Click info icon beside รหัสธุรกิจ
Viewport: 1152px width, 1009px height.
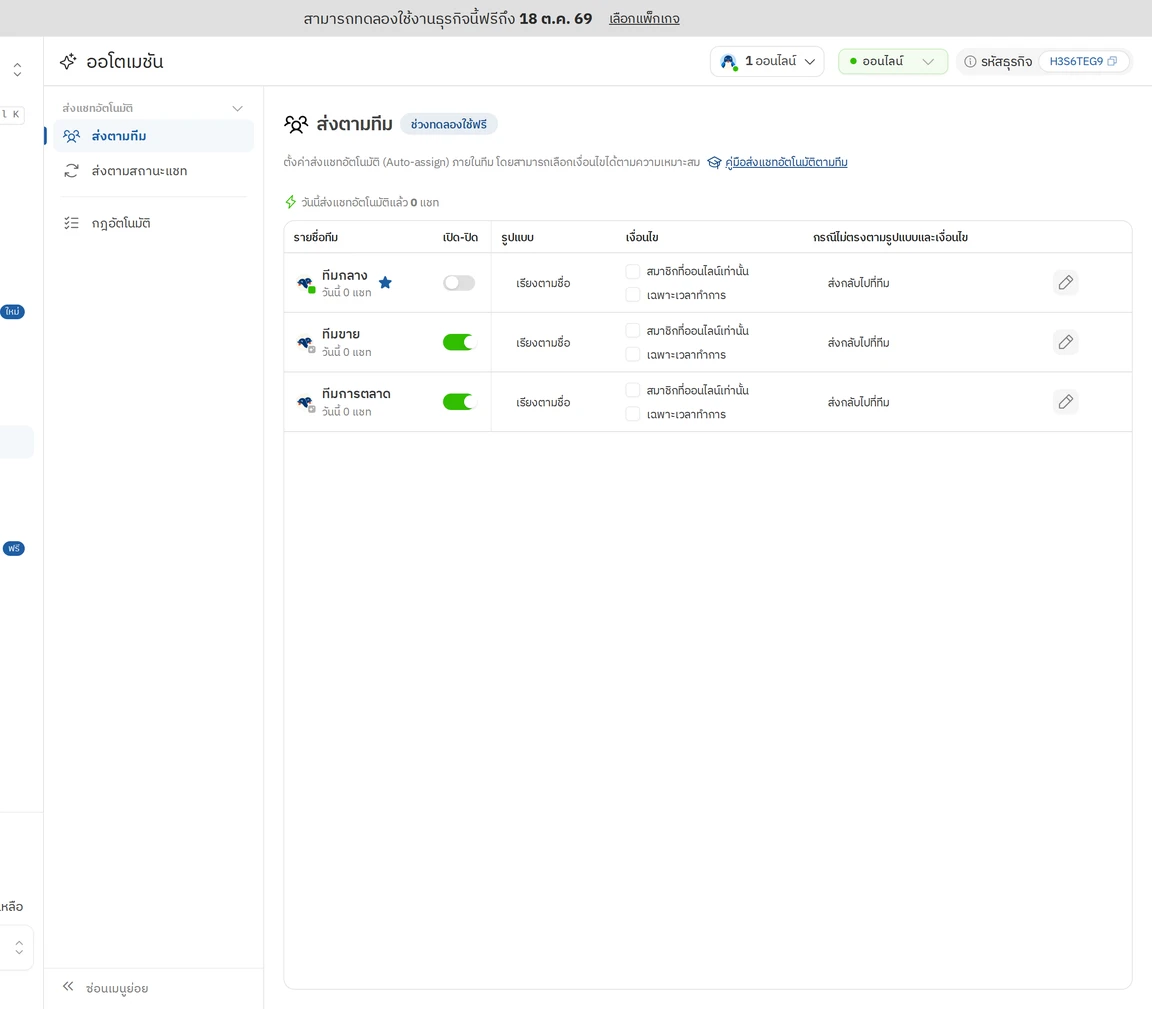pos(970,62)
